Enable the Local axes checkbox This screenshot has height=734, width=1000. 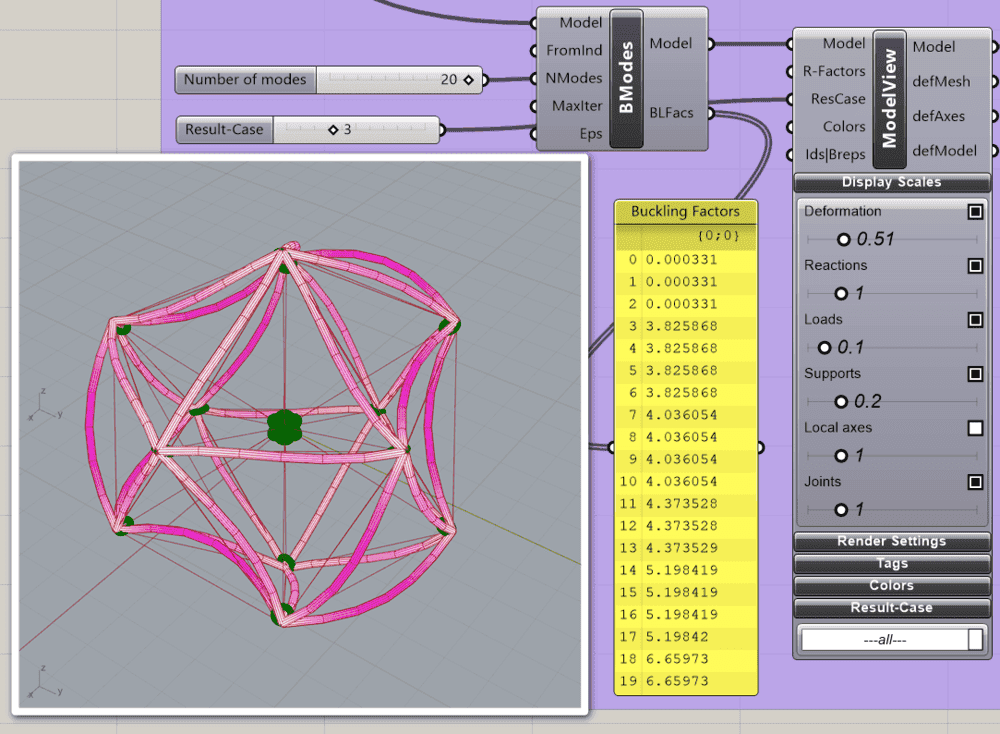click(975, 428)
